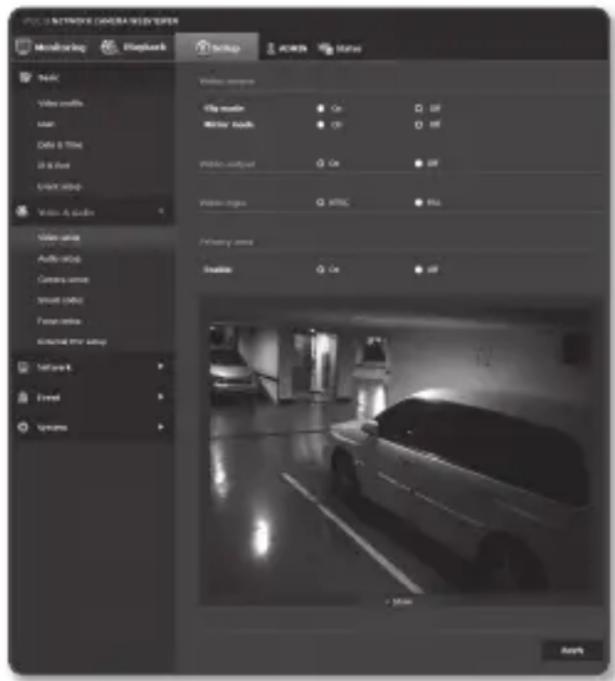Image resolution: width=615 pixels, height=681 pixels.
Task: Open Video profile under Basic
Action: [60, 103]
